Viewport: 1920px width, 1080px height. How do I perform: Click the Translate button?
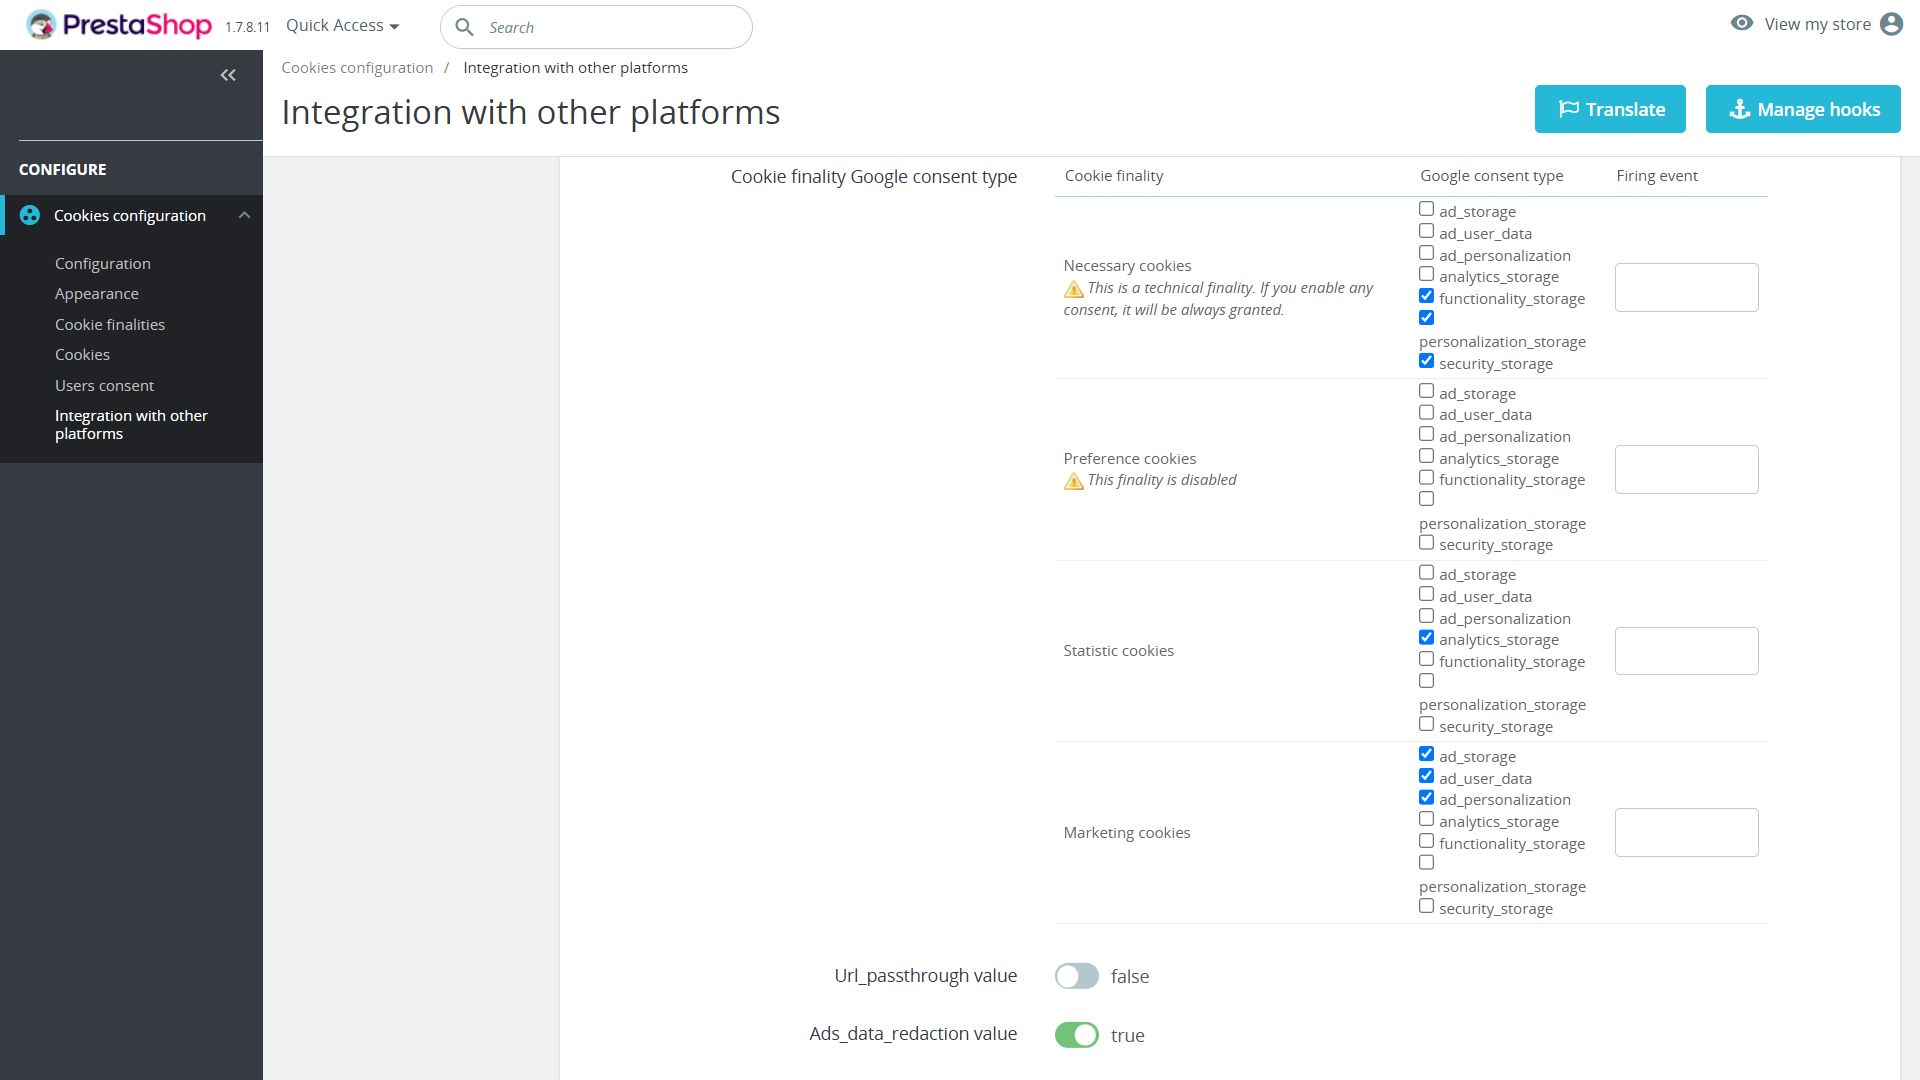1609,109
